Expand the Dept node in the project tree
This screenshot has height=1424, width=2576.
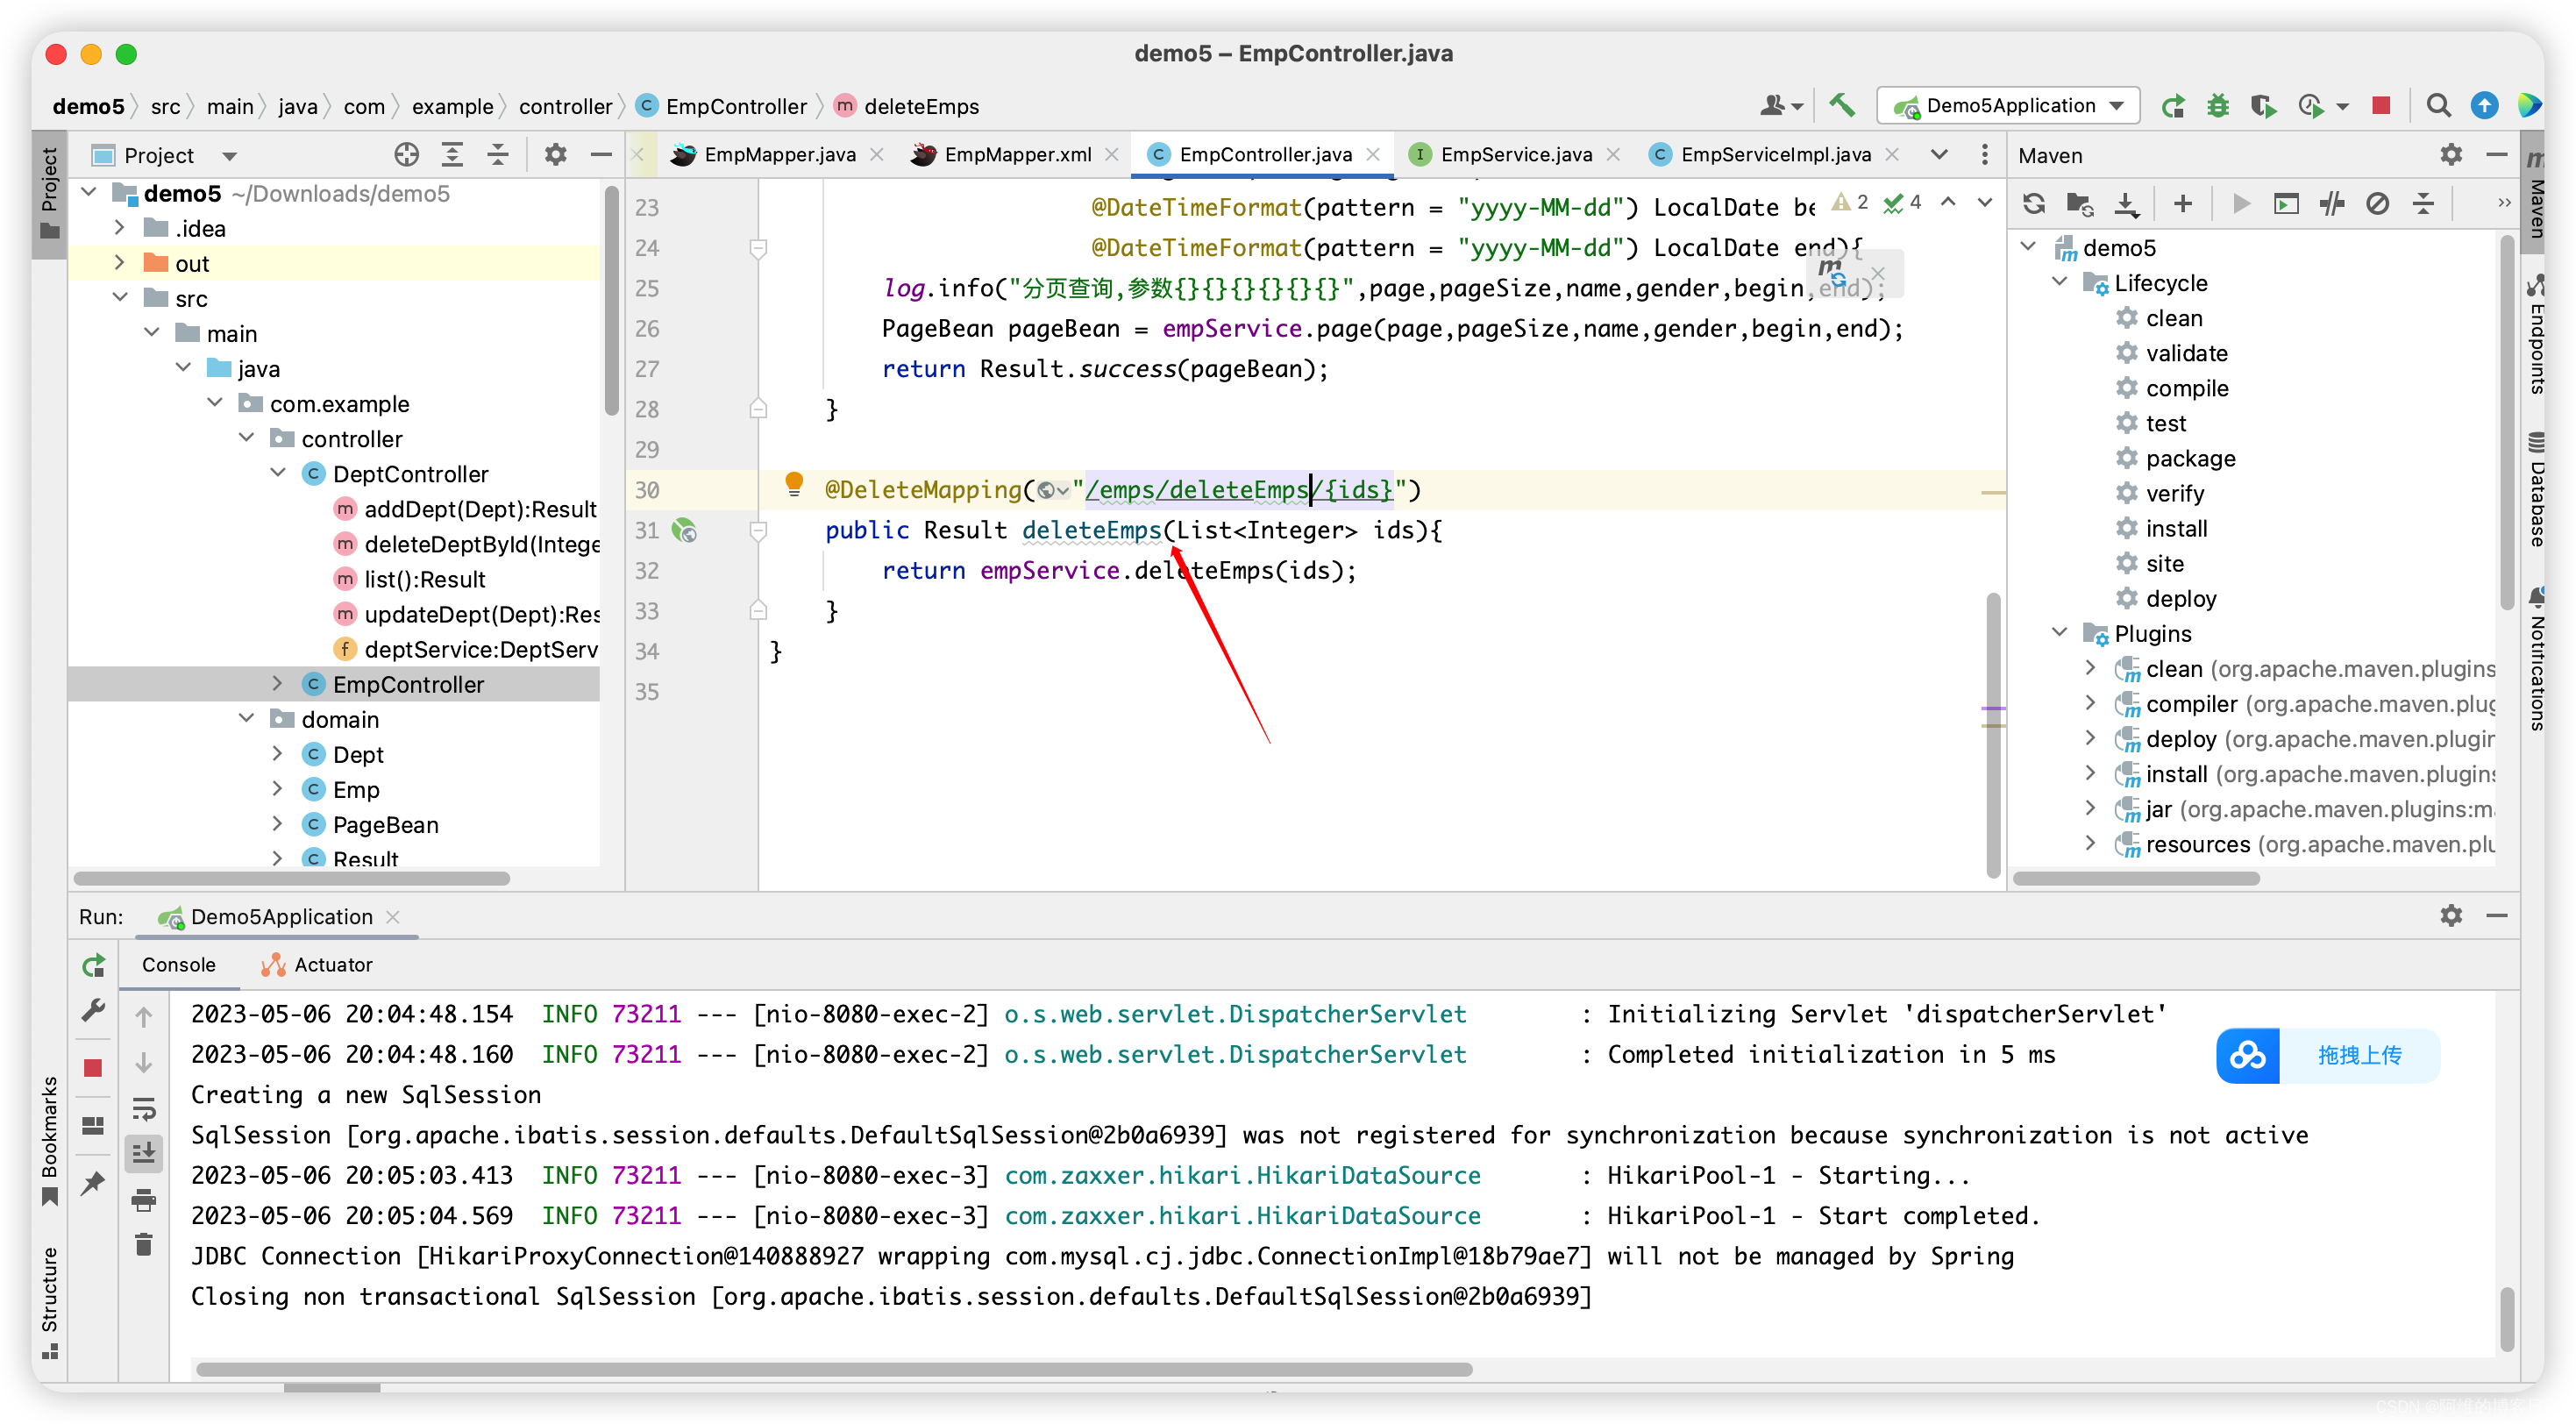278,754
